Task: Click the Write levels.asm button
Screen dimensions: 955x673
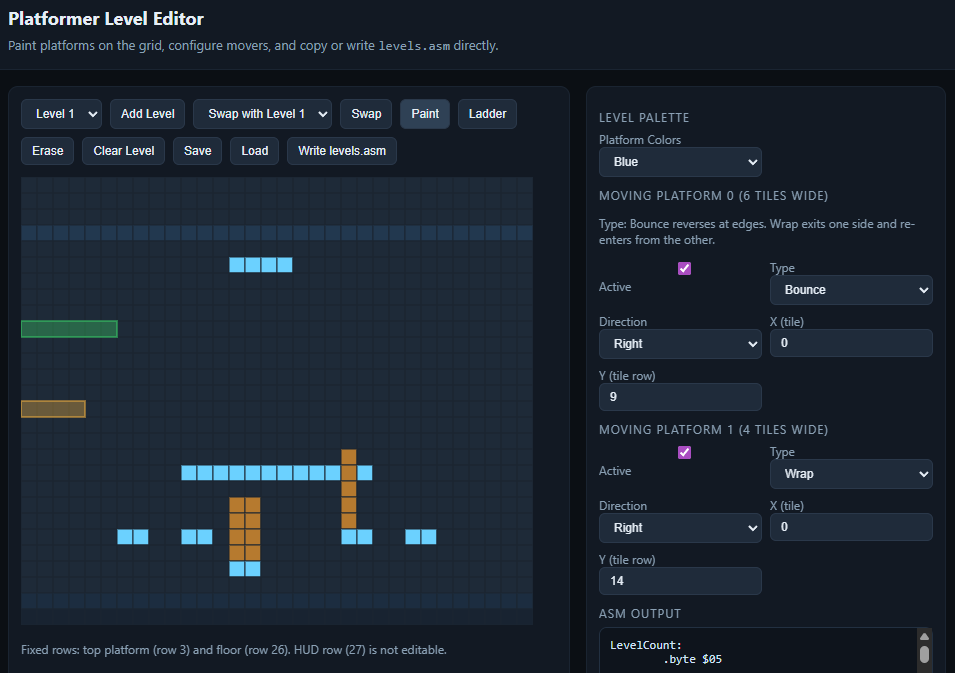Action: click(x=341, y=150)
